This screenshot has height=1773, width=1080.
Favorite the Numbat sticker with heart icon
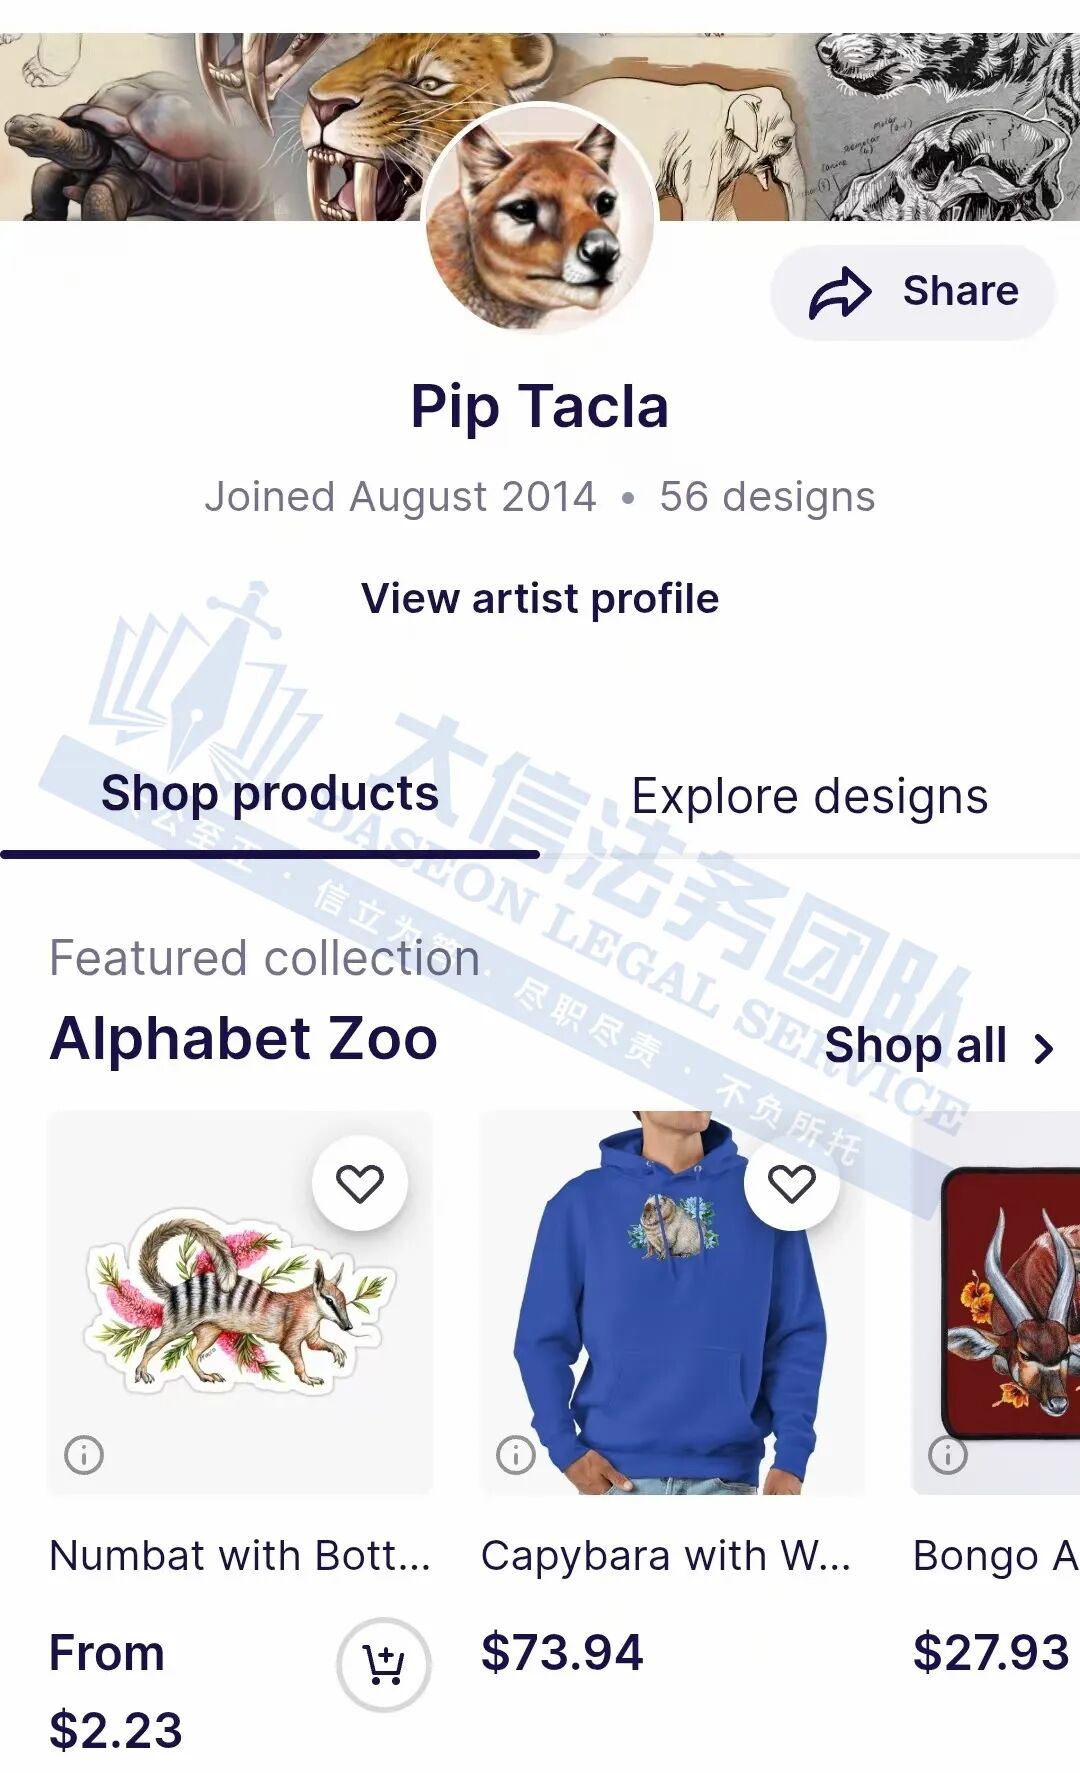[360, 1184]
